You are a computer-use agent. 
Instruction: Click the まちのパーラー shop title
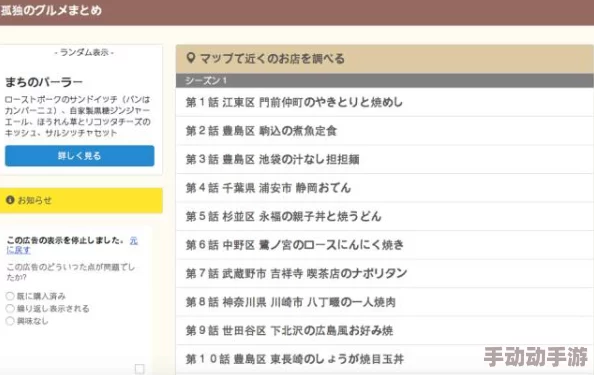click(44, 82)
